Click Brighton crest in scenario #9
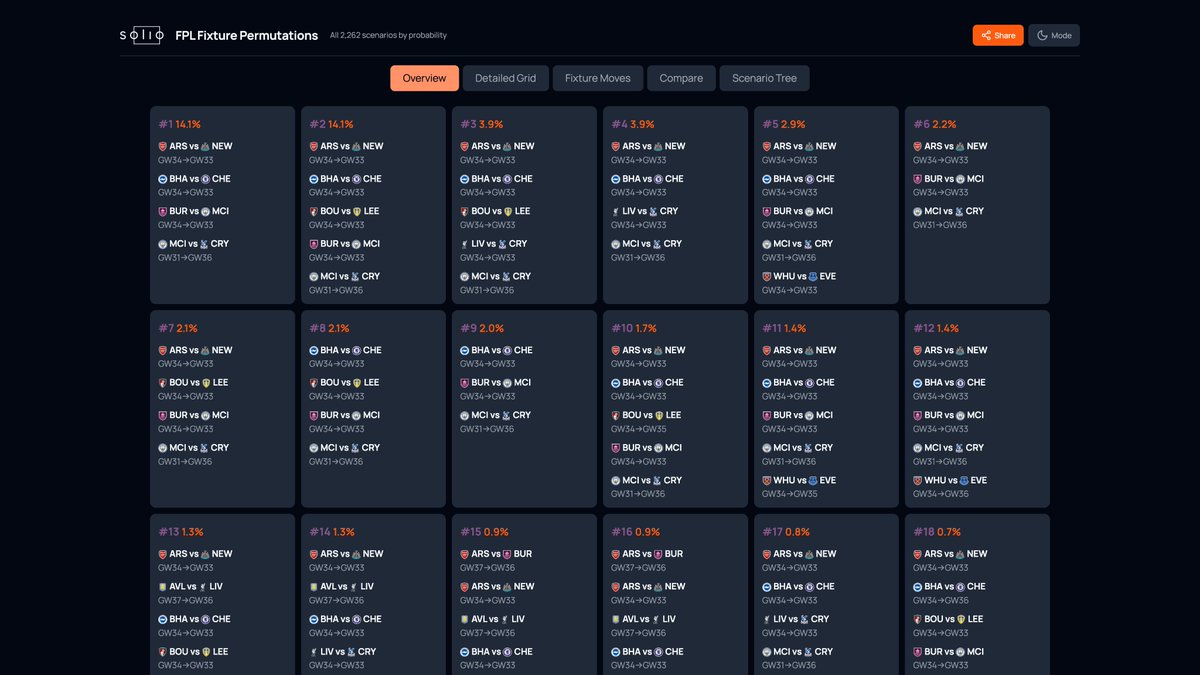 pyautogui.click(x=465, y=350)
